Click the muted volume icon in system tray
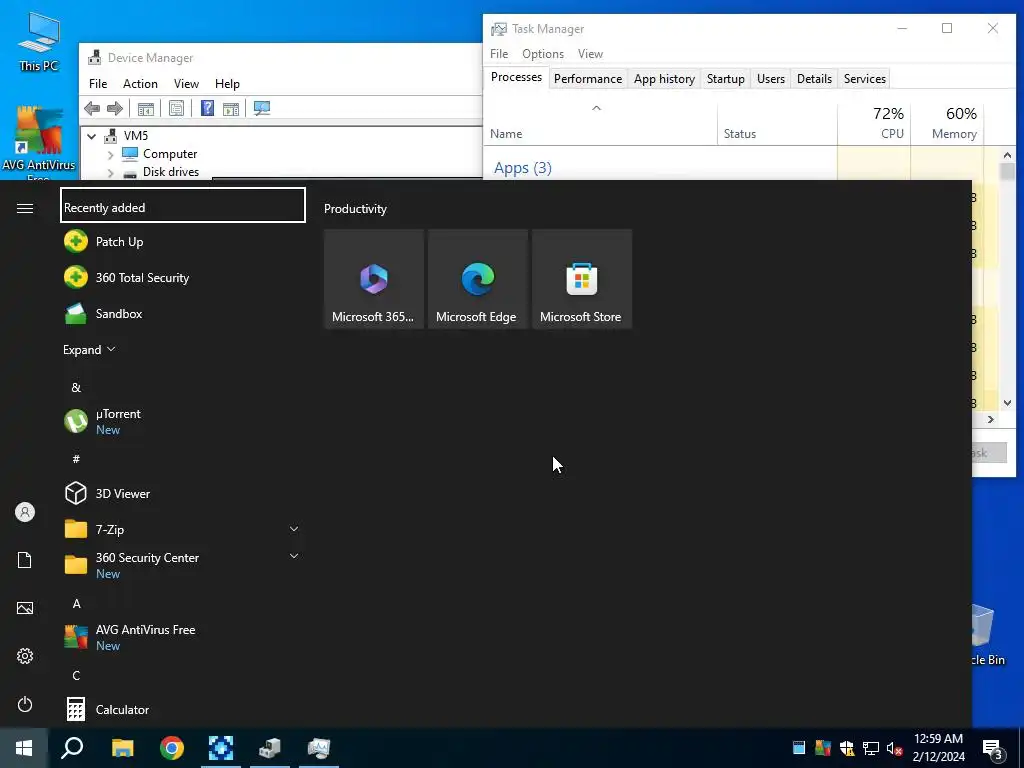The width and height of the screenshot is (1024, 768). coord(895,748)
